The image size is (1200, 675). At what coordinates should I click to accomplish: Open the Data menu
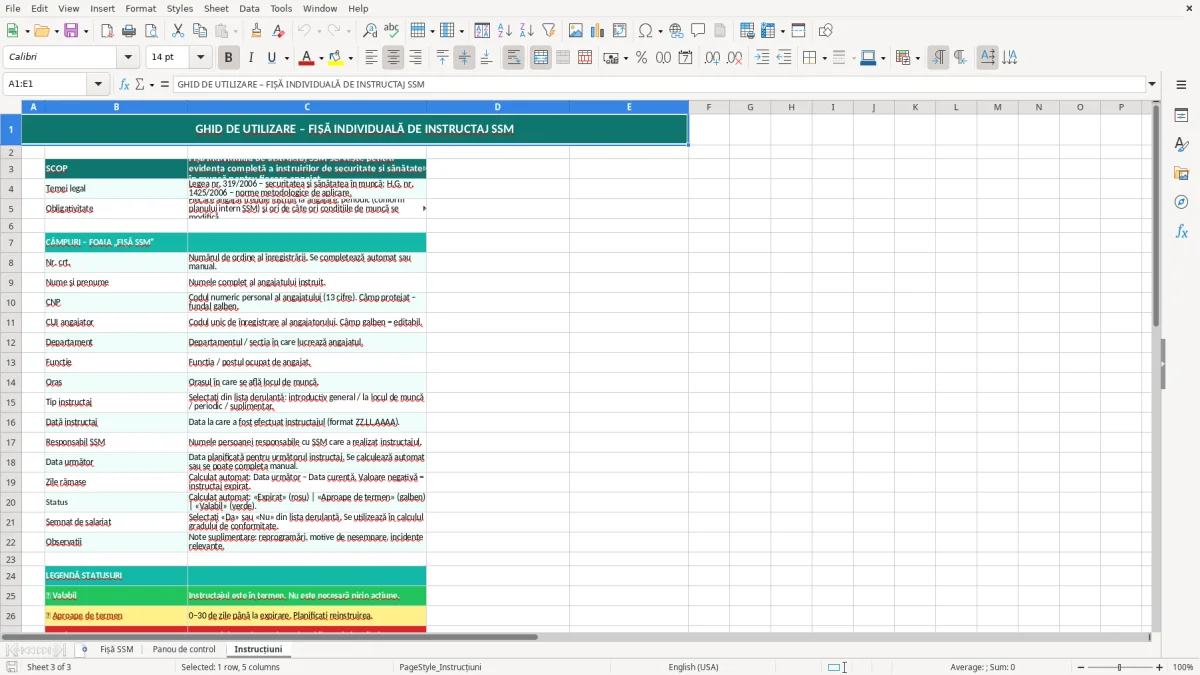(249, 8)
